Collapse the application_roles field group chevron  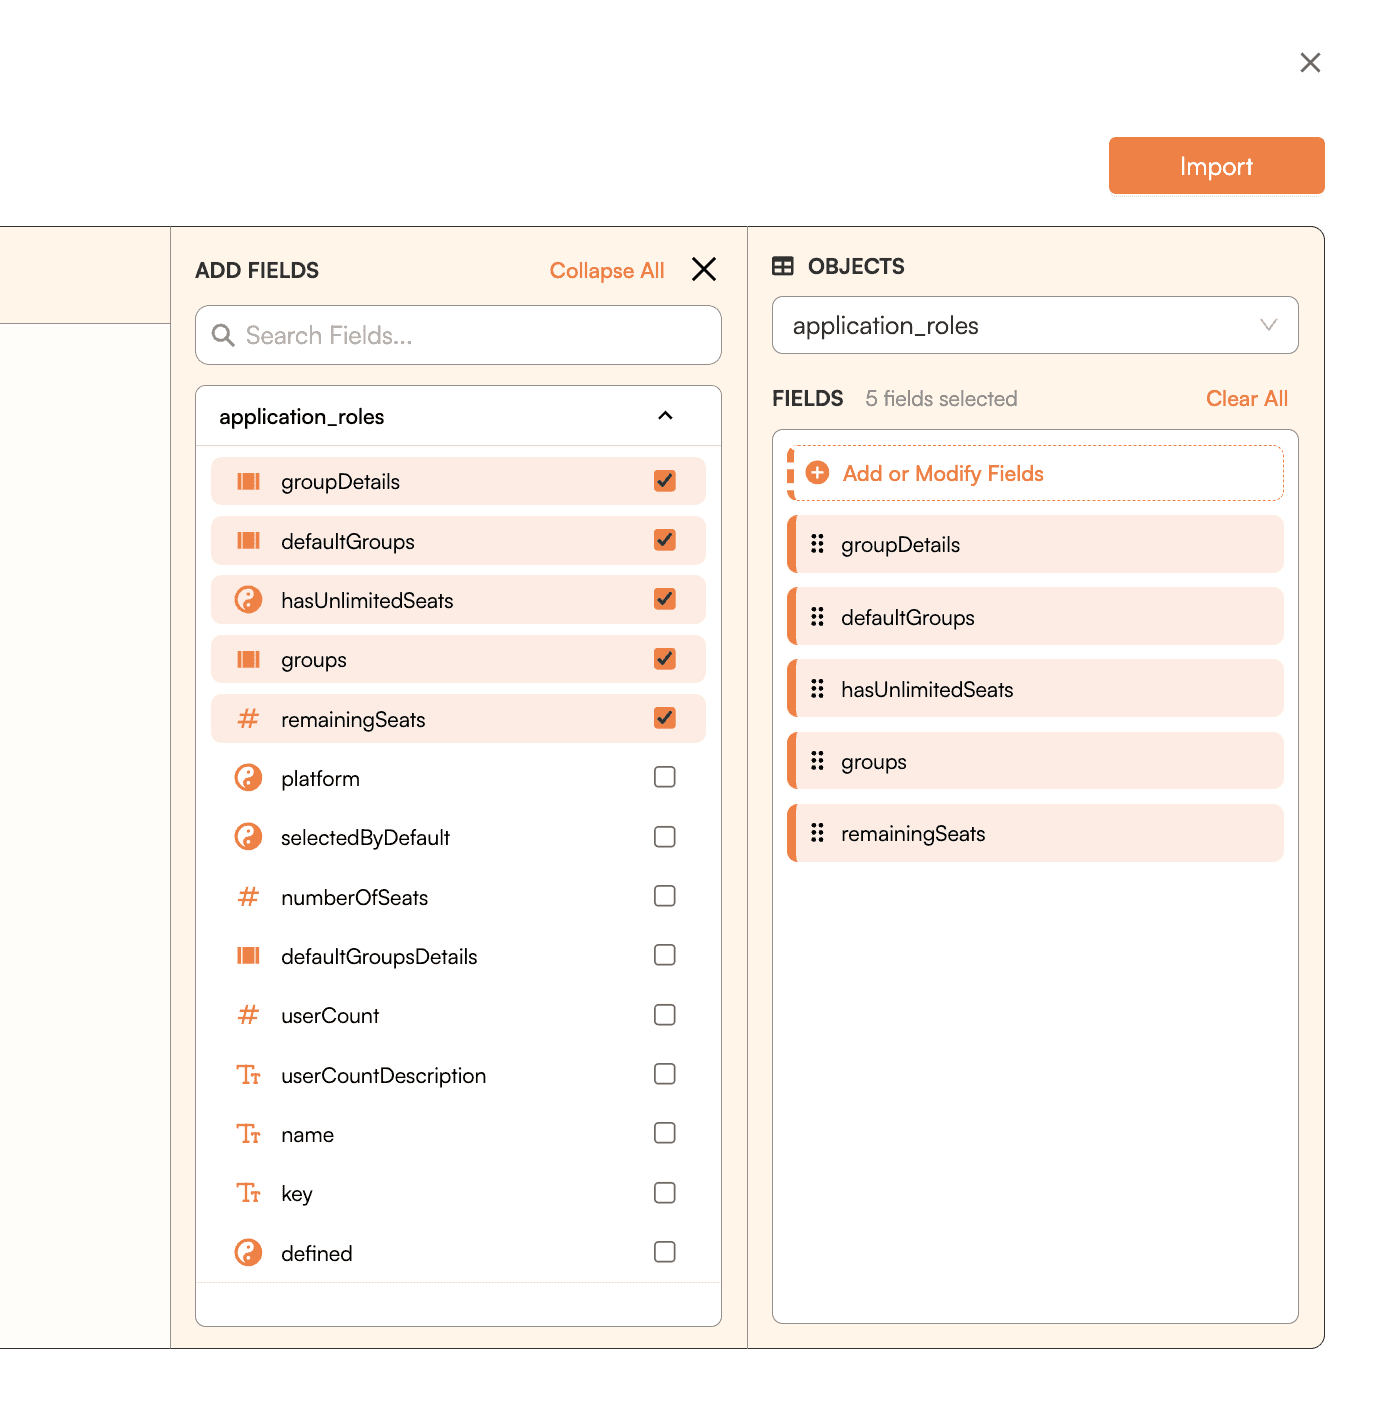(665, 416)
